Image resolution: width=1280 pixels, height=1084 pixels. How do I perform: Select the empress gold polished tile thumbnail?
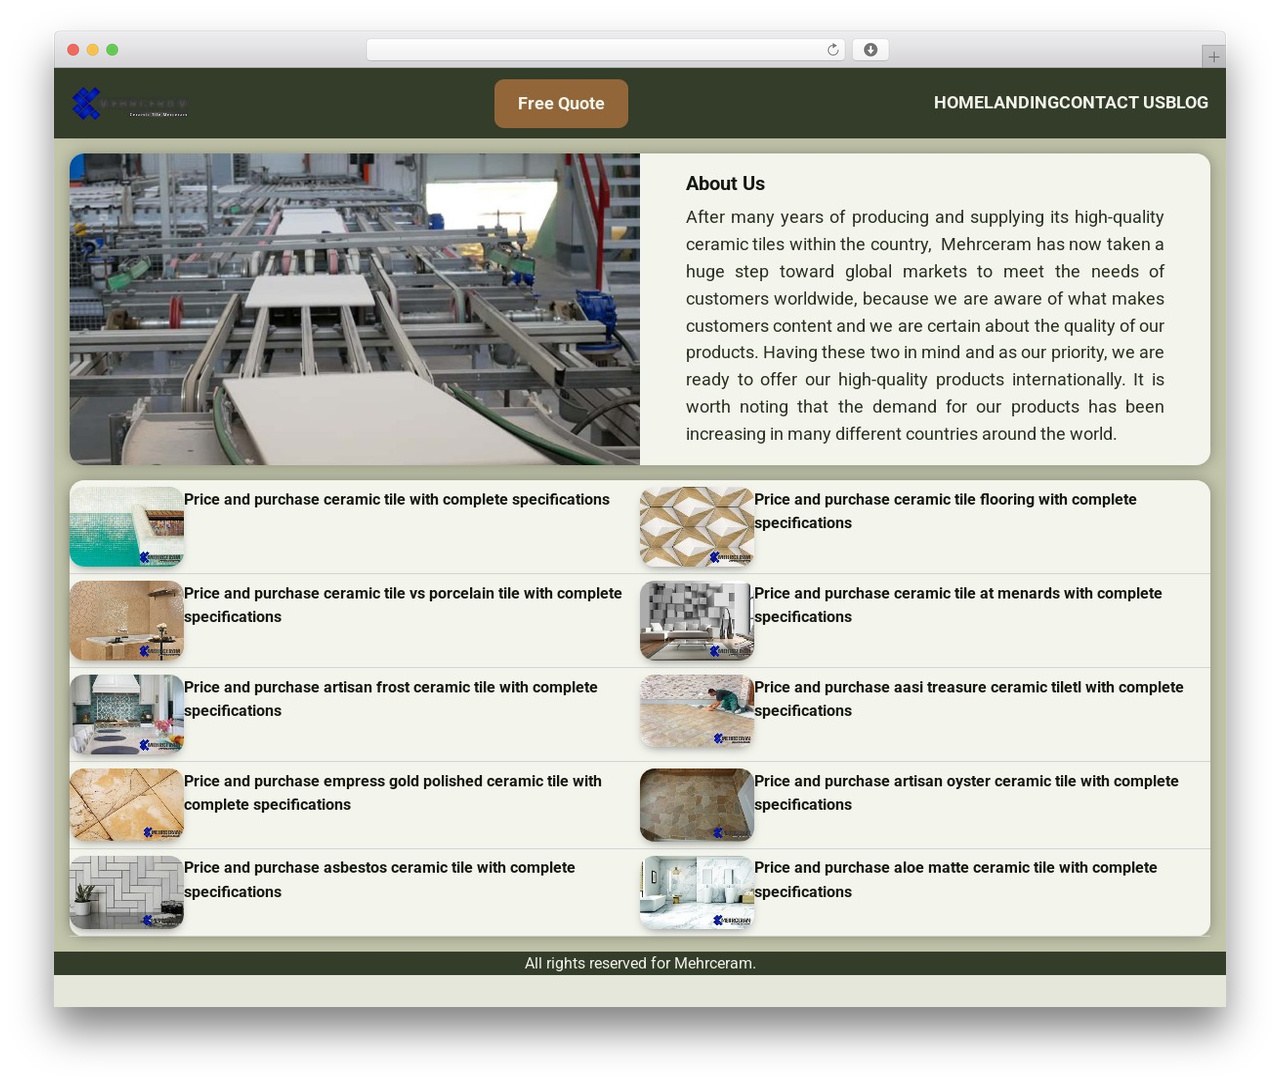click(x=127, y=805)
